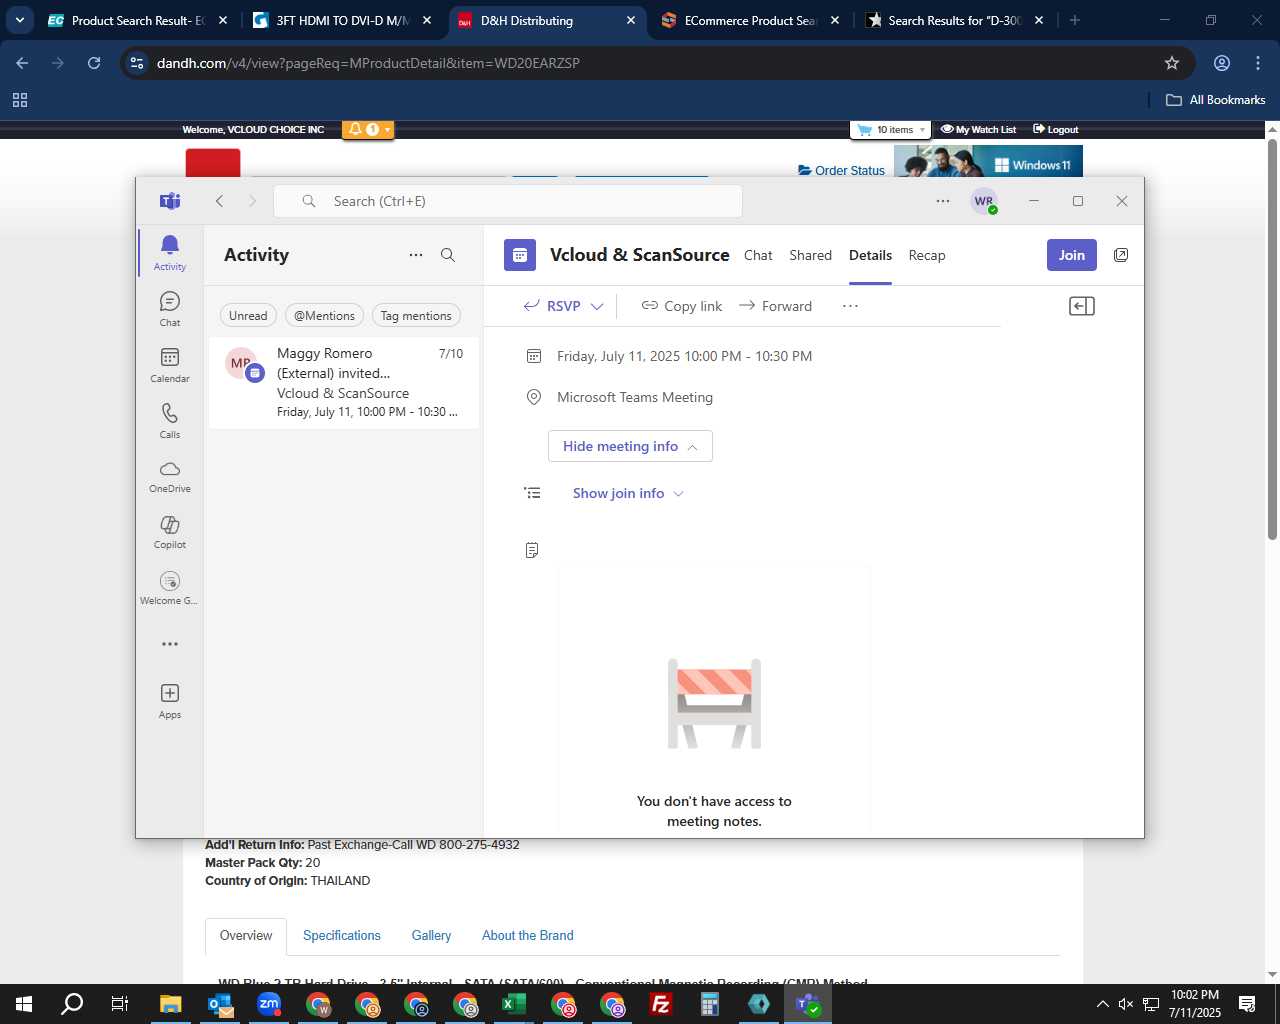This screenshot has width=1280, height=1024.
Task: Open Copilot in Teams sidebar
Action: 170,533
